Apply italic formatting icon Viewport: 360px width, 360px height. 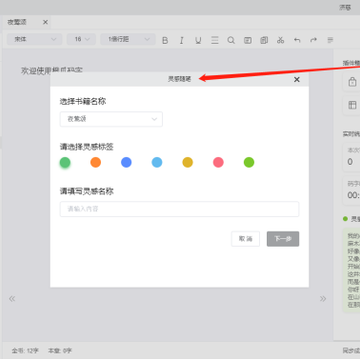click(x=182, y=40)
